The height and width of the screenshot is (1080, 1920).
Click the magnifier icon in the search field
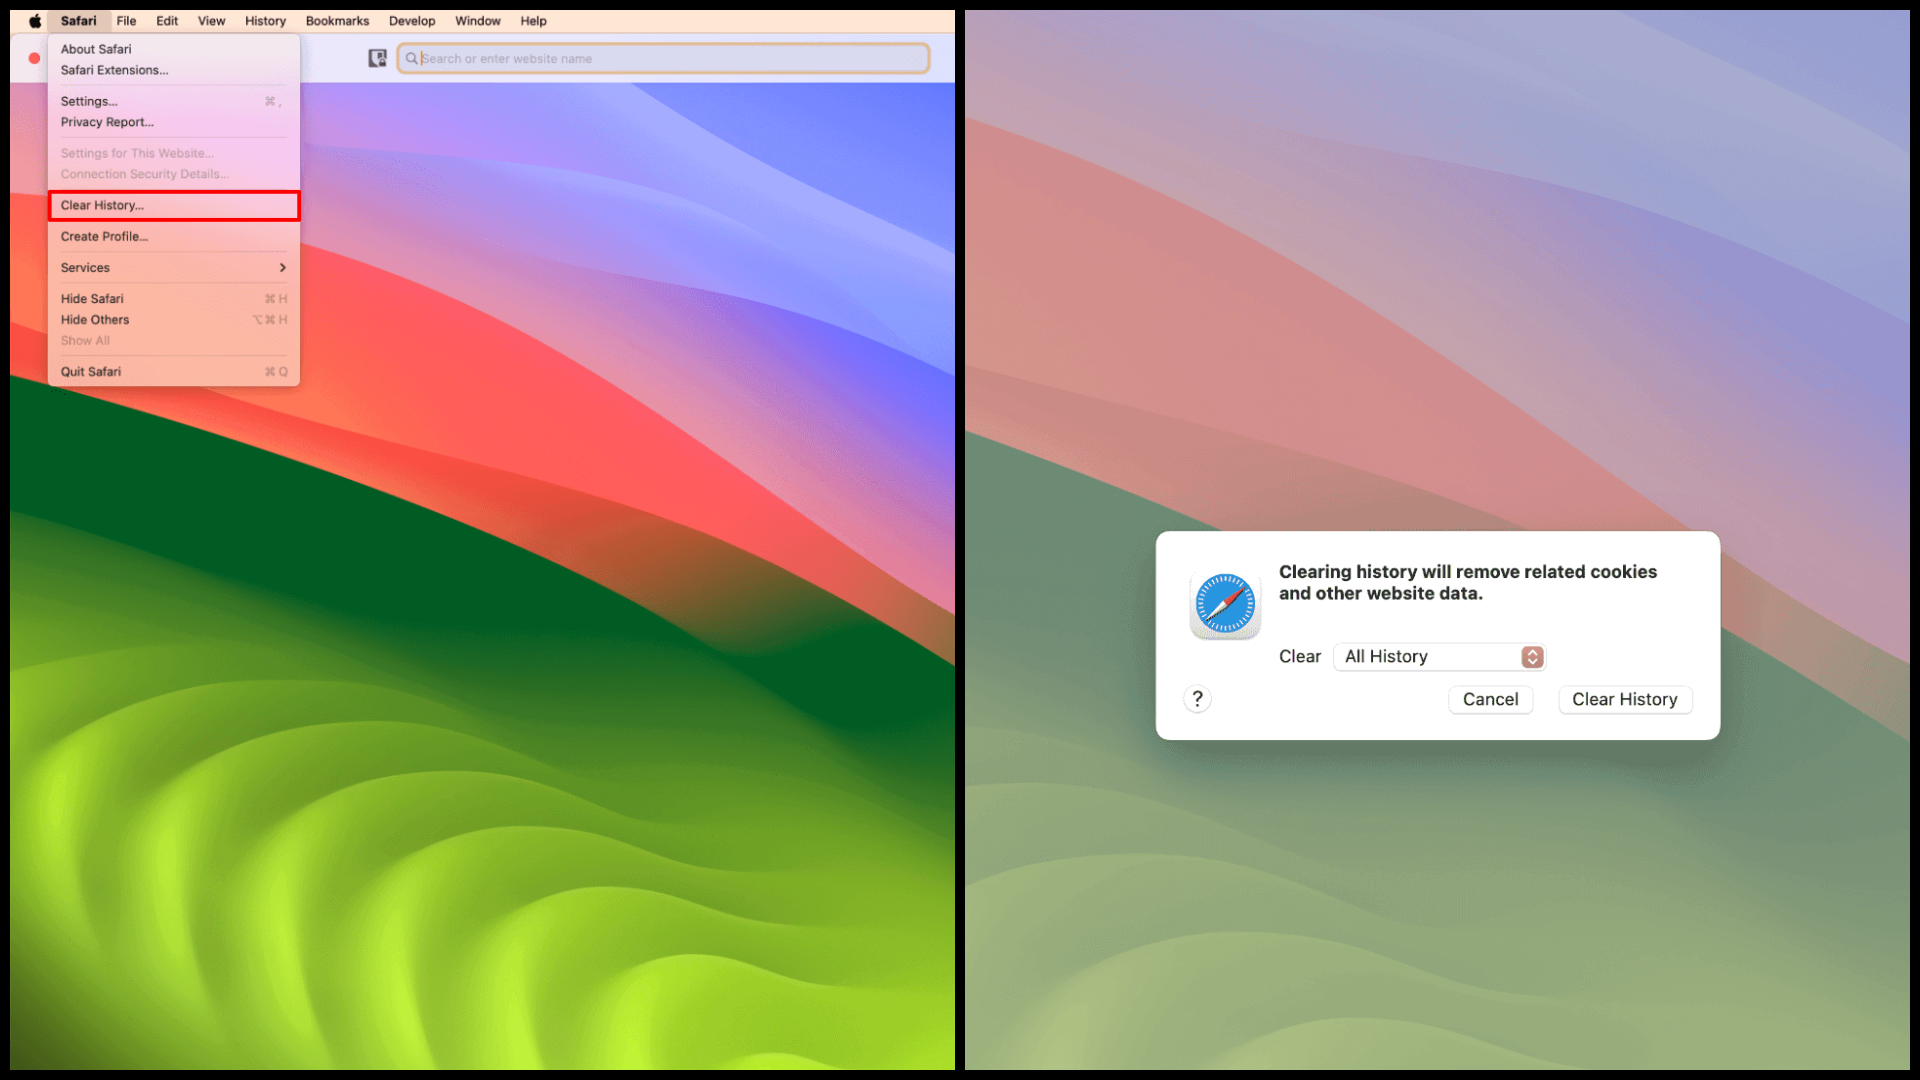pos(411,59)
